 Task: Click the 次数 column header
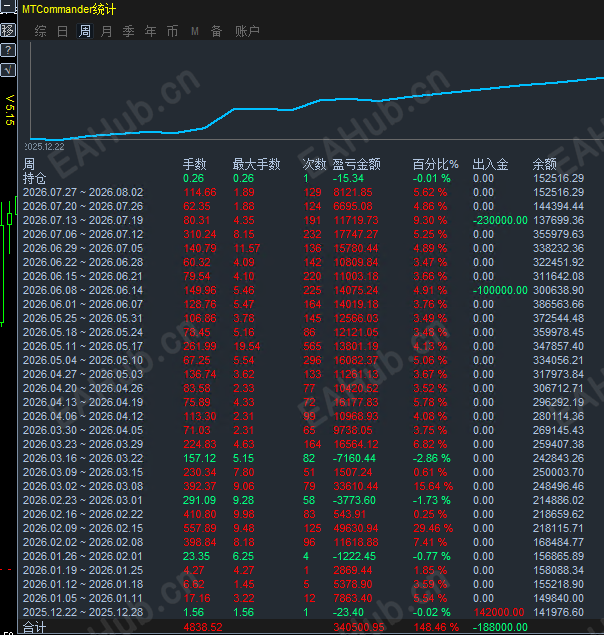[x=314, y=164]
